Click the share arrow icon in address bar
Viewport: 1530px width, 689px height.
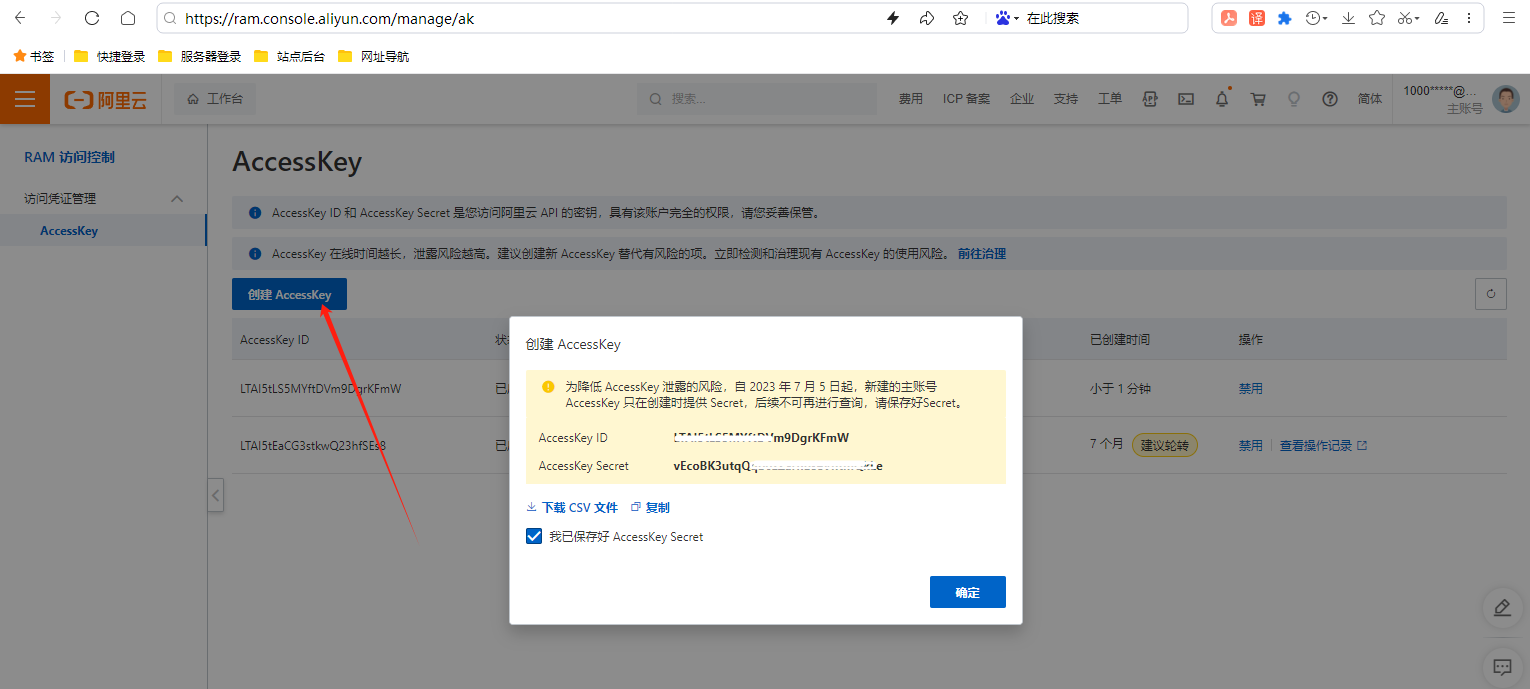927,18
